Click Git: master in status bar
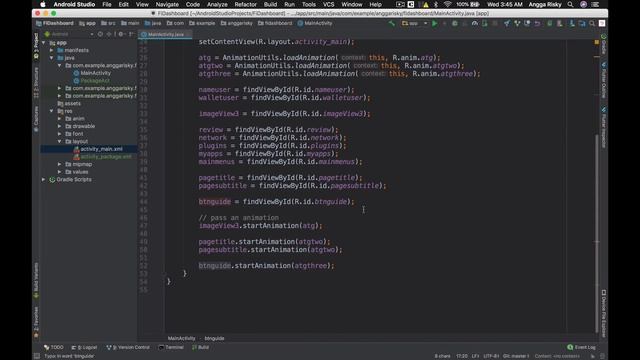This screenshot has width=640, height=360. click(516, 356)
